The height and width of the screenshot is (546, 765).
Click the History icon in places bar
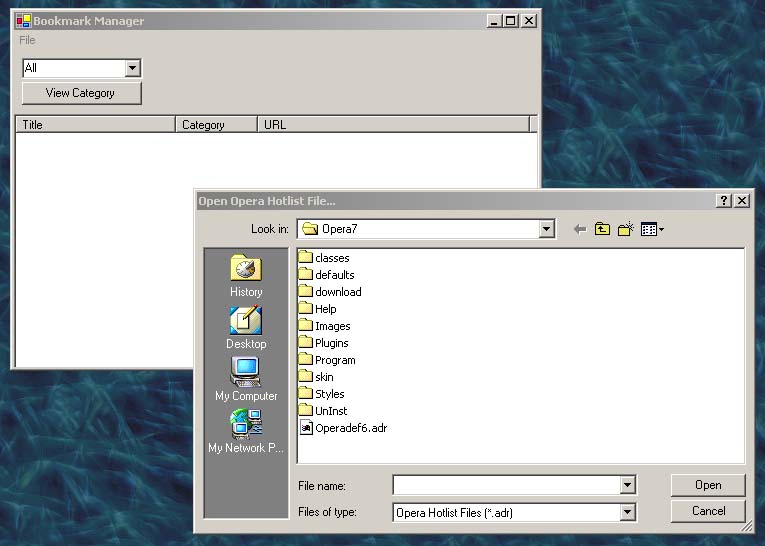coord(246,275)
